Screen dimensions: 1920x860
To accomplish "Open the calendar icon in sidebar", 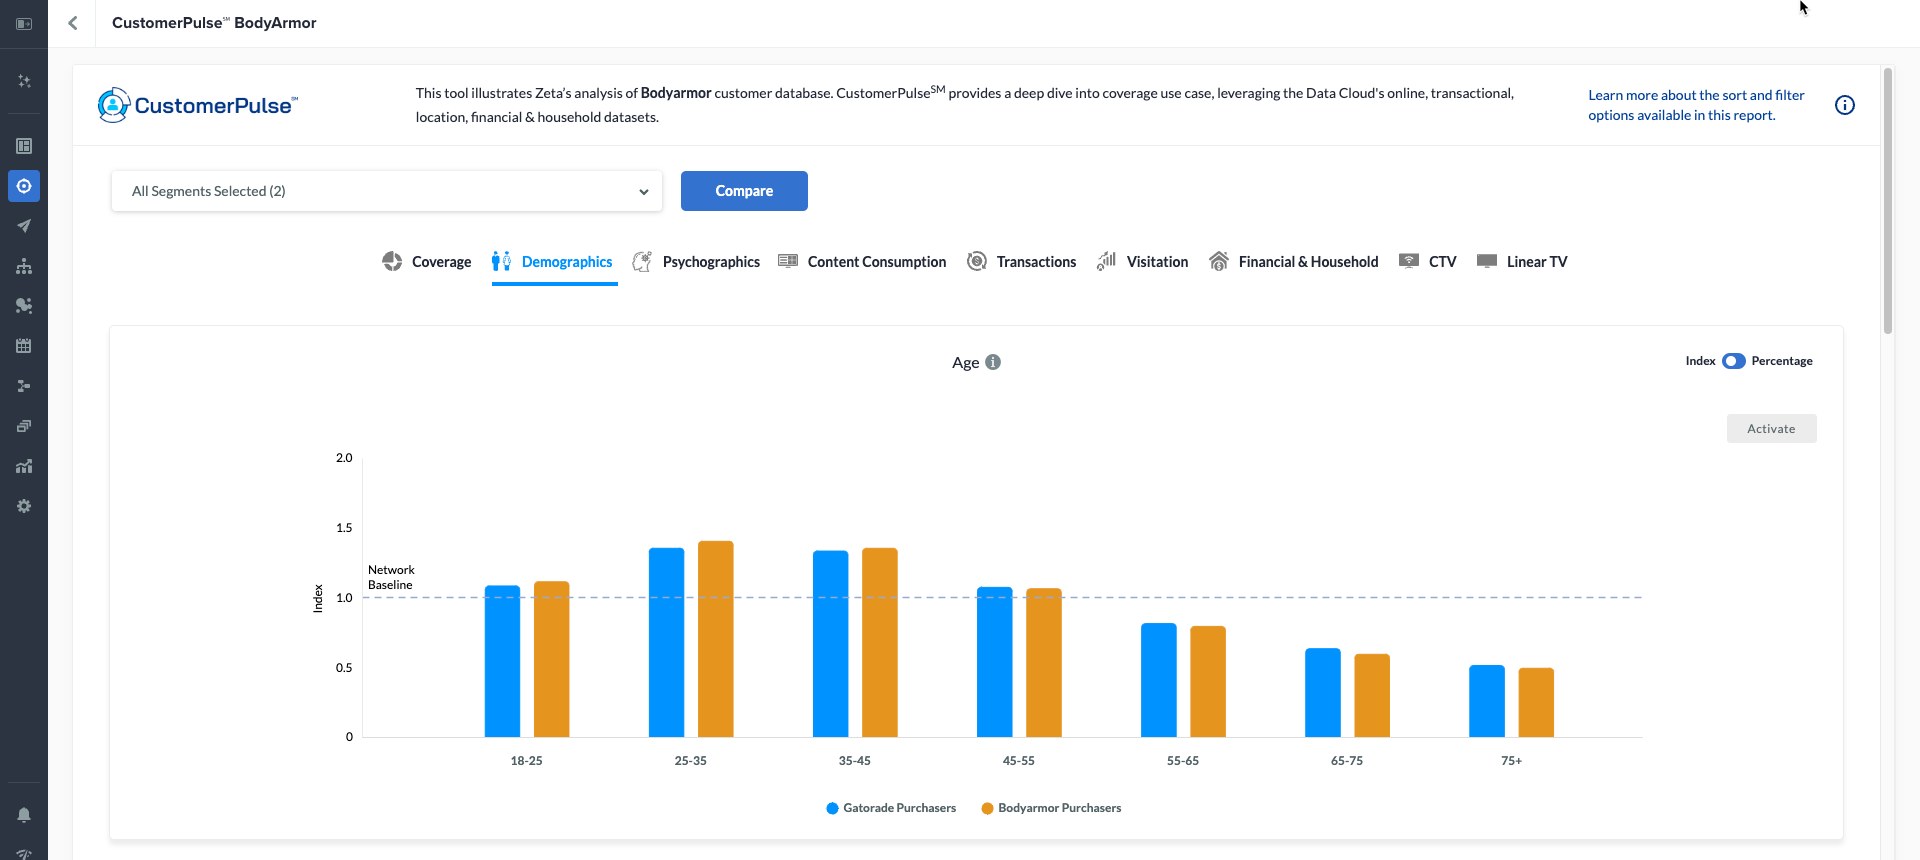I will pos(24,346).
